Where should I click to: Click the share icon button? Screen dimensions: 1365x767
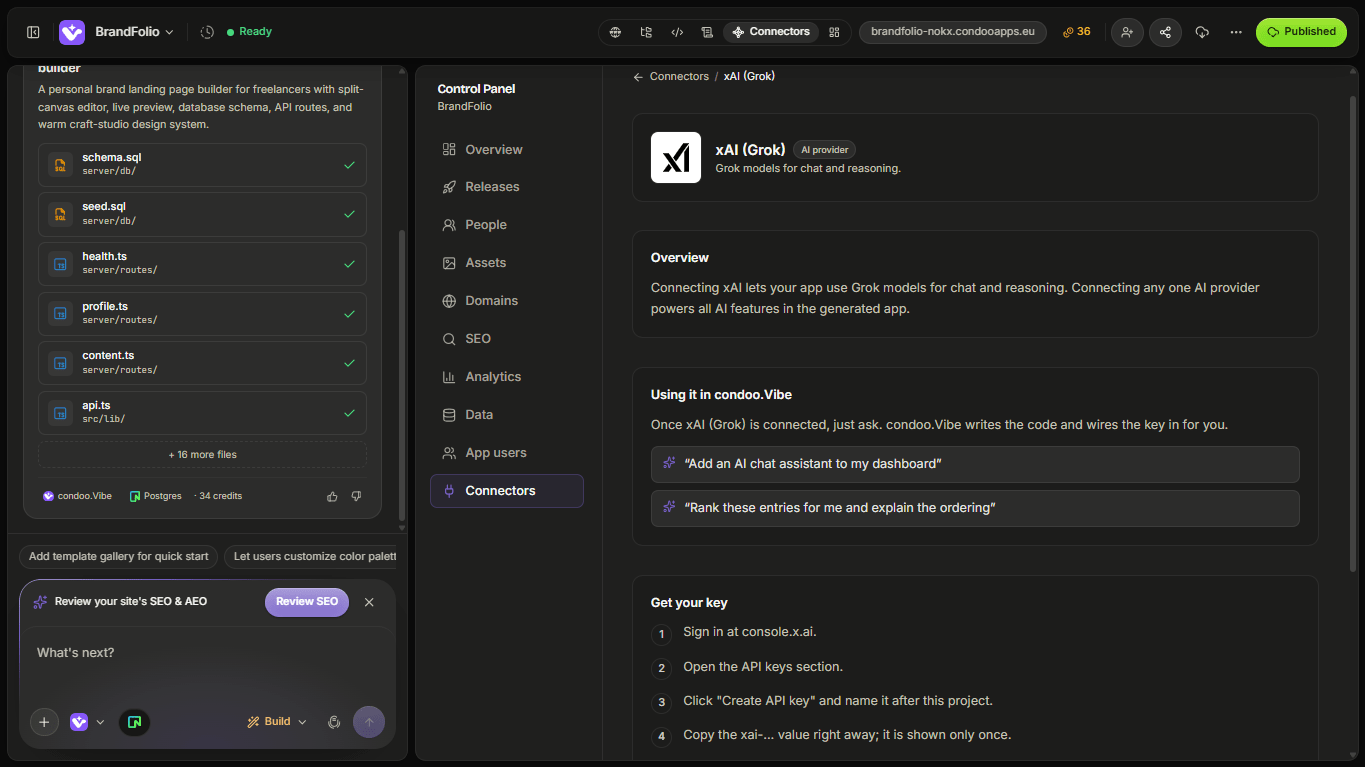coord(1165,32)
